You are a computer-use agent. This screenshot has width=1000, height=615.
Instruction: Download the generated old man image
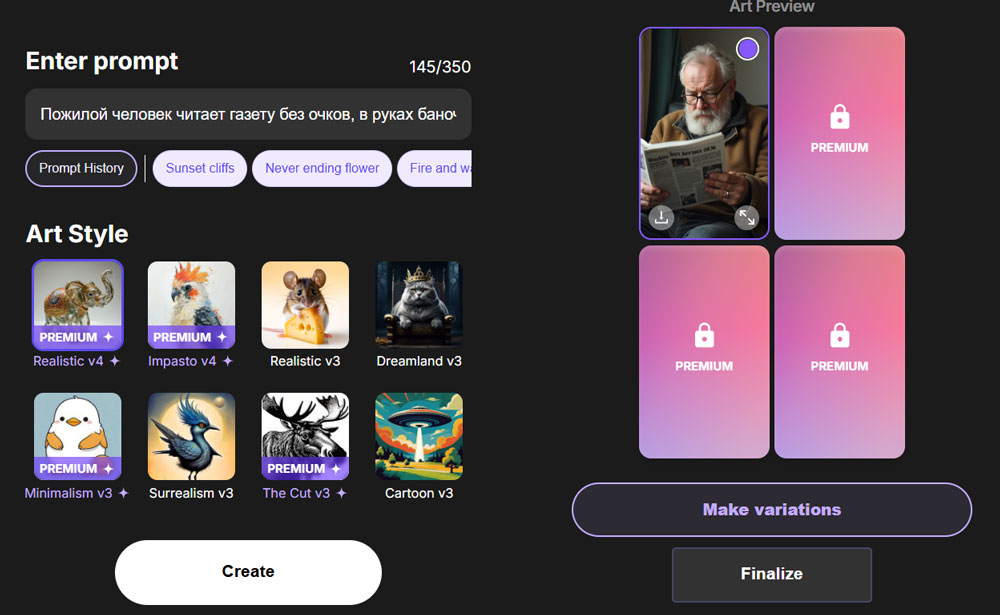[x=661, y=218]
